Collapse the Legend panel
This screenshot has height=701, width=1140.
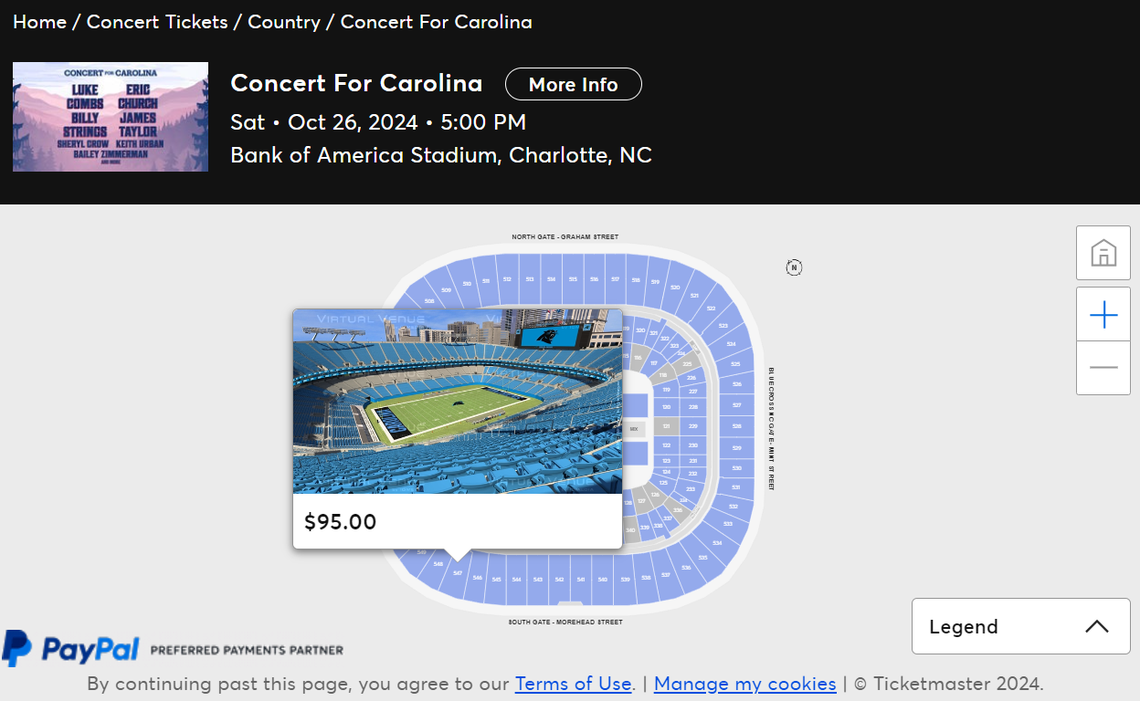tap(1020, 626)
